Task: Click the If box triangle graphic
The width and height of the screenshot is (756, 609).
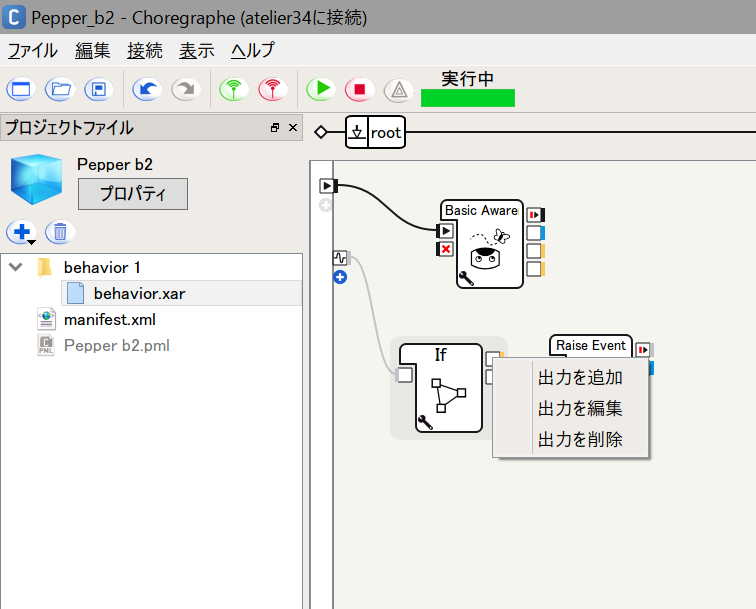Action: point(448,396)
